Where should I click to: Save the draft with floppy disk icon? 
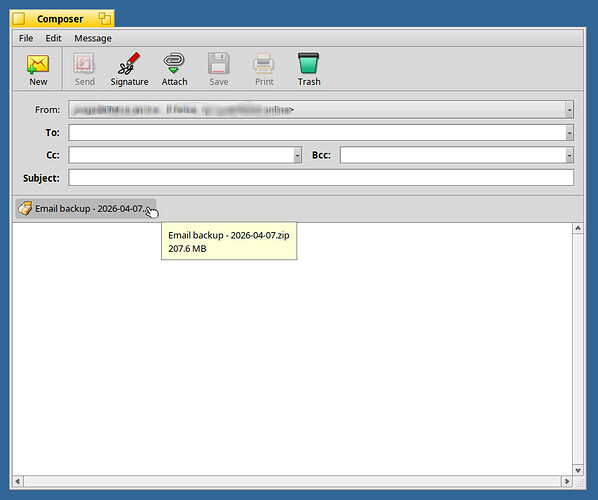(219, 69)
